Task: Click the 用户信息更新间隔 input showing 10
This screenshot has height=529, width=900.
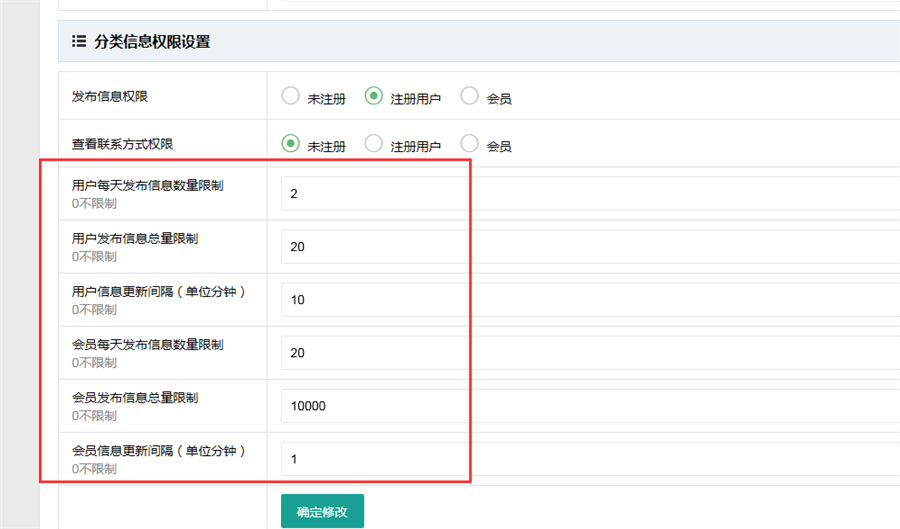Action: tap(590, 300)
